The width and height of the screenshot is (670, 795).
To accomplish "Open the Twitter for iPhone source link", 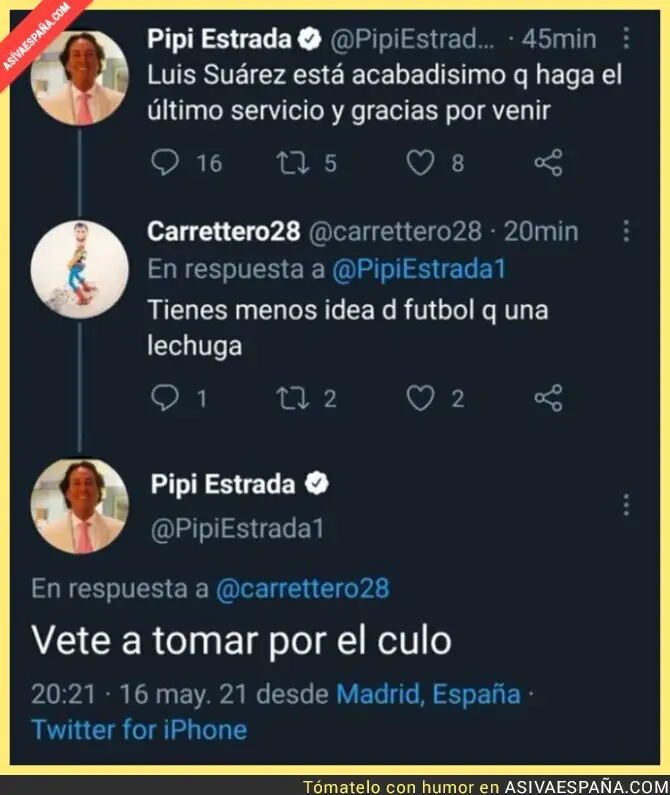I will tap(139, 730).
